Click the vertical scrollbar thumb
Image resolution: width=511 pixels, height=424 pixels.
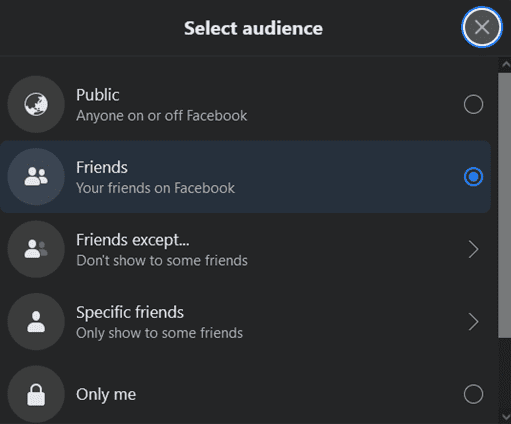tap(505, 205)
